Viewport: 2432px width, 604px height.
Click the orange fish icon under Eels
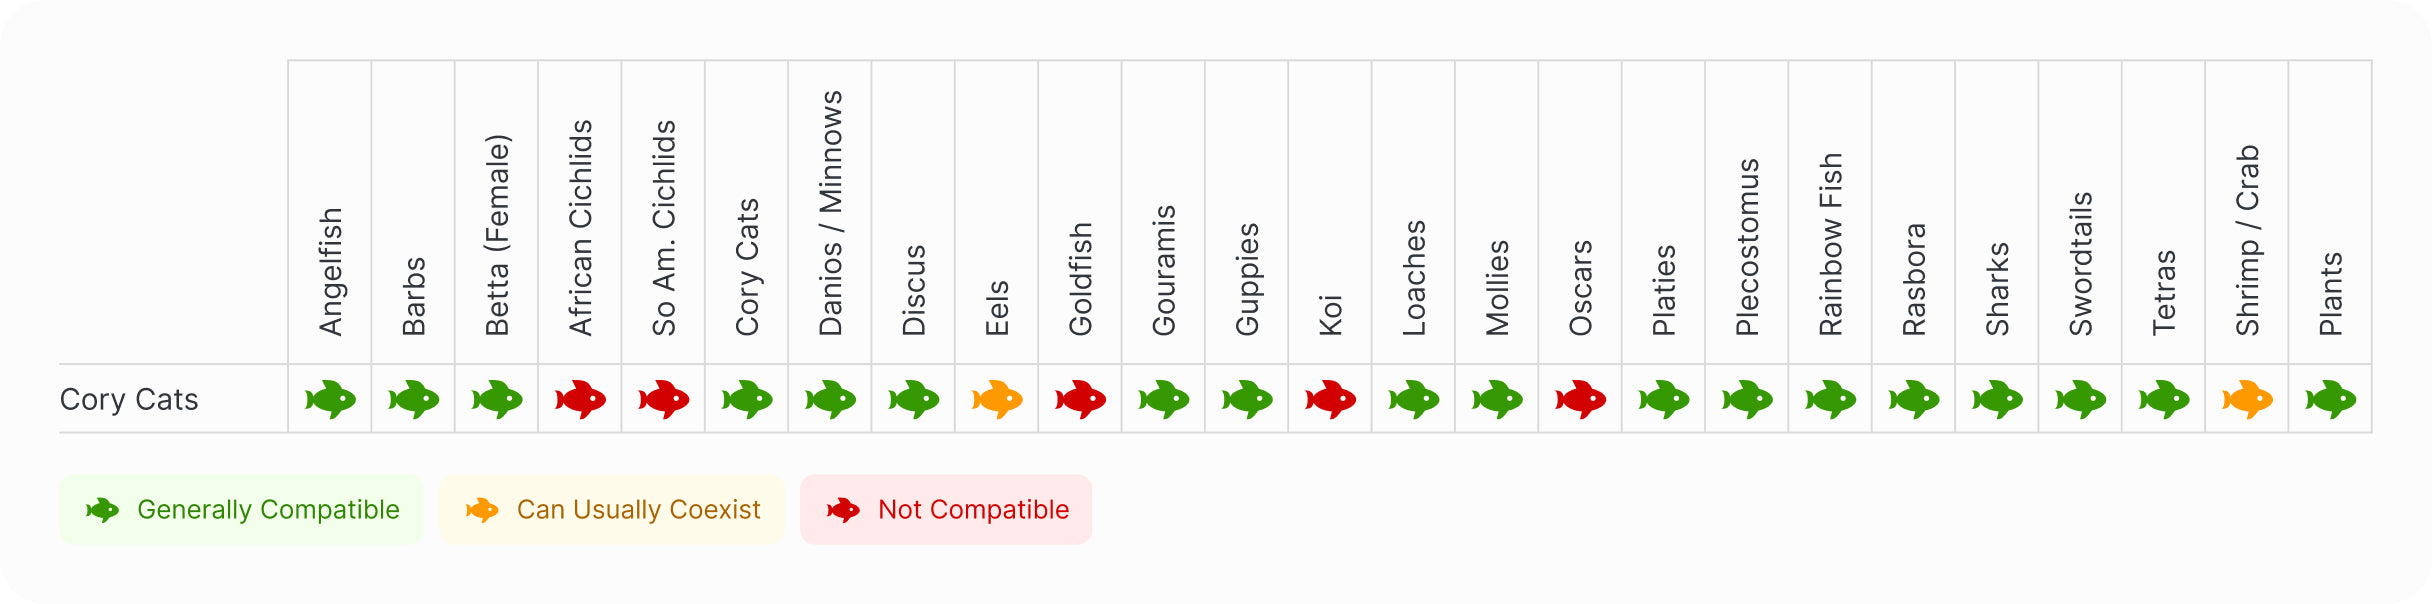(x=997, y=399)
